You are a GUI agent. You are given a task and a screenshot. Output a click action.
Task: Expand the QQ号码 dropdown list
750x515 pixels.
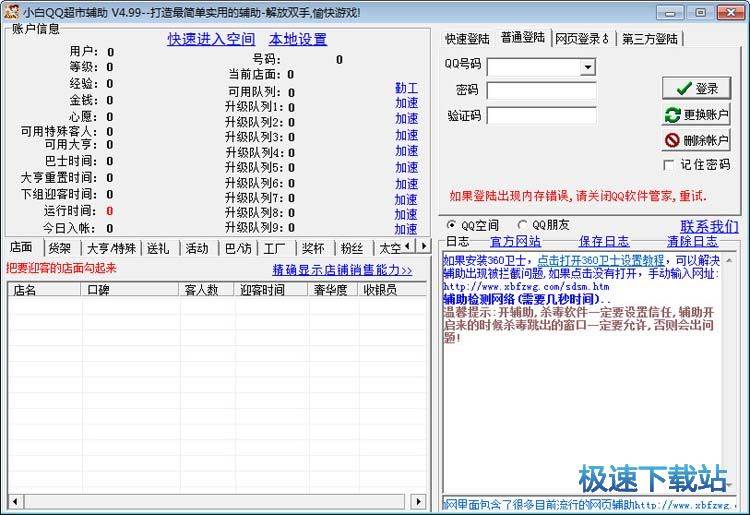point(587,67)
